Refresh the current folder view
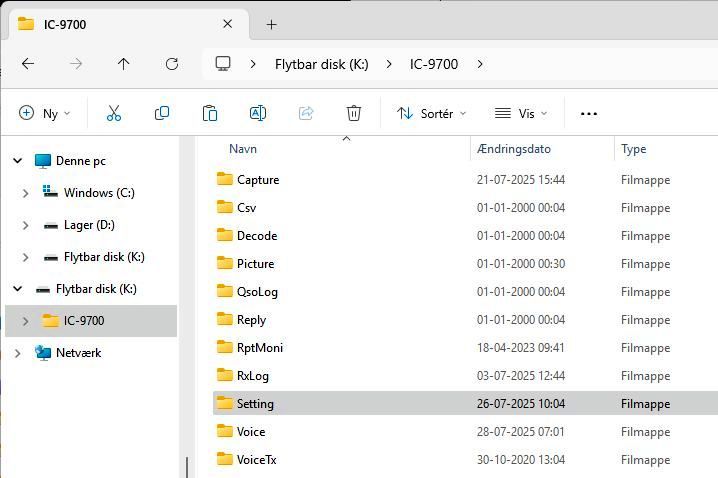The width and height of the screenshot is (718, 478). (172, 64)
